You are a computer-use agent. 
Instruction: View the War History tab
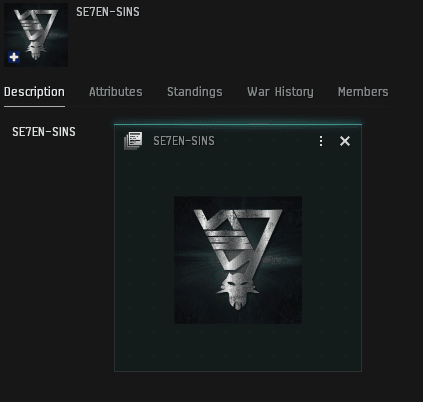(280, 92)
